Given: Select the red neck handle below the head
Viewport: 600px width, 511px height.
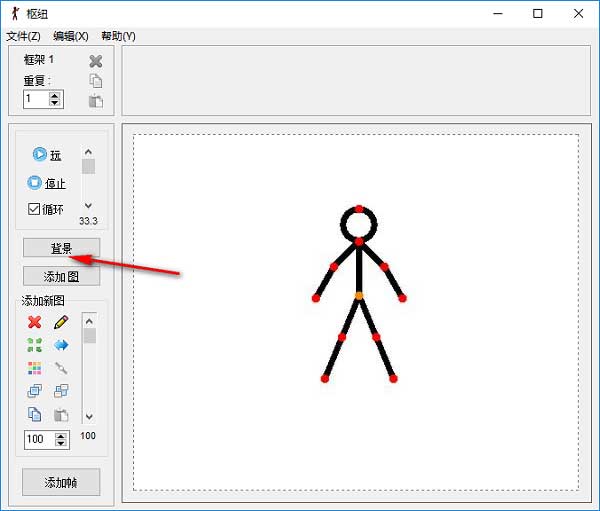Looking at the screenshot, I should [x=359, y=242].
